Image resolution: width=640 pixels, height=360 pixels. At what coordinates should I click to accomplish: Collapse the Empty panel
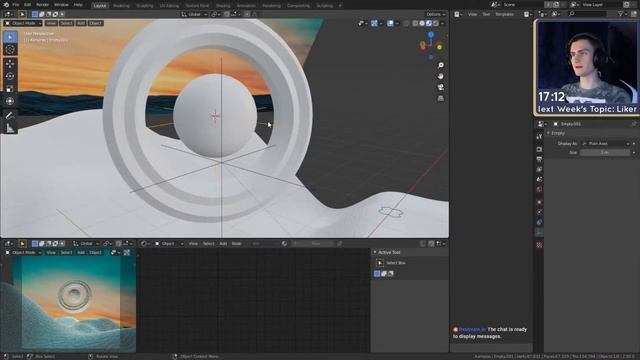[x=549, y=133]
